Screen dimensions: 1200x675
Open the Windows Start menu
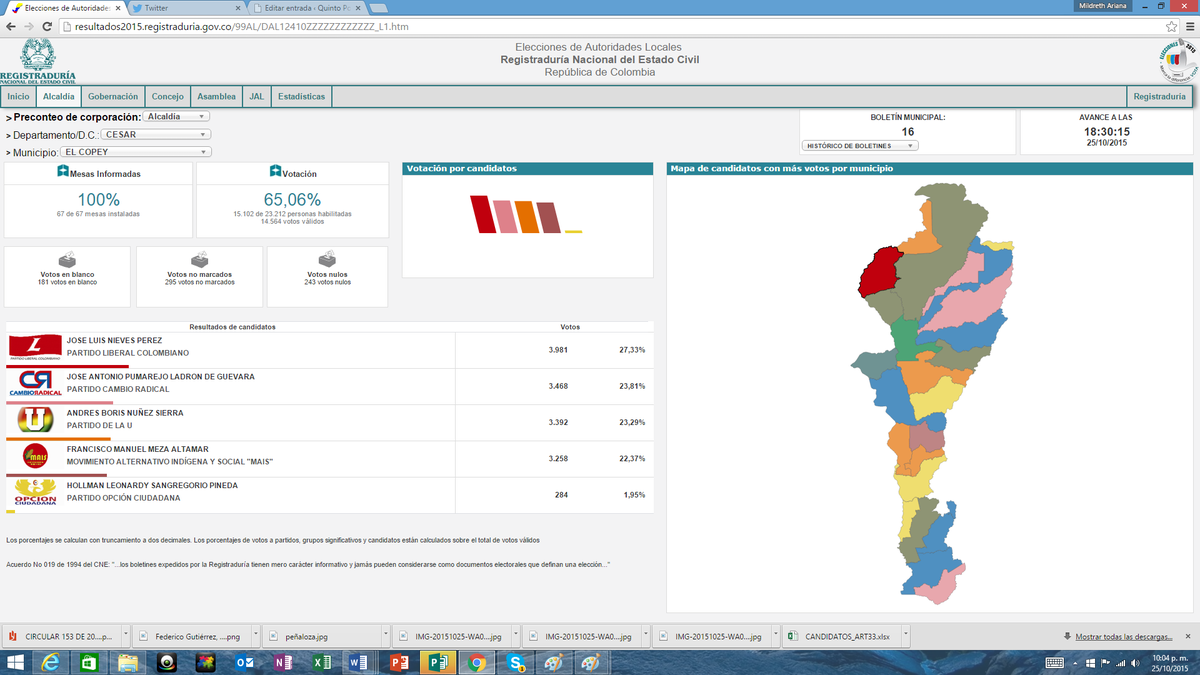17,663
